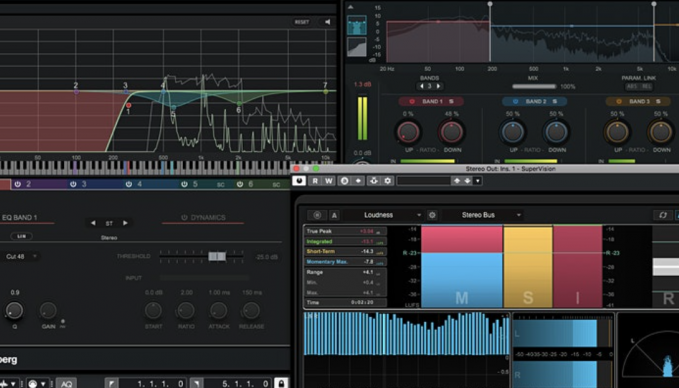Viewport: 679px width, 388px height.
Task: Select ABS in PARAM. LINK
Action: (631, 87)
